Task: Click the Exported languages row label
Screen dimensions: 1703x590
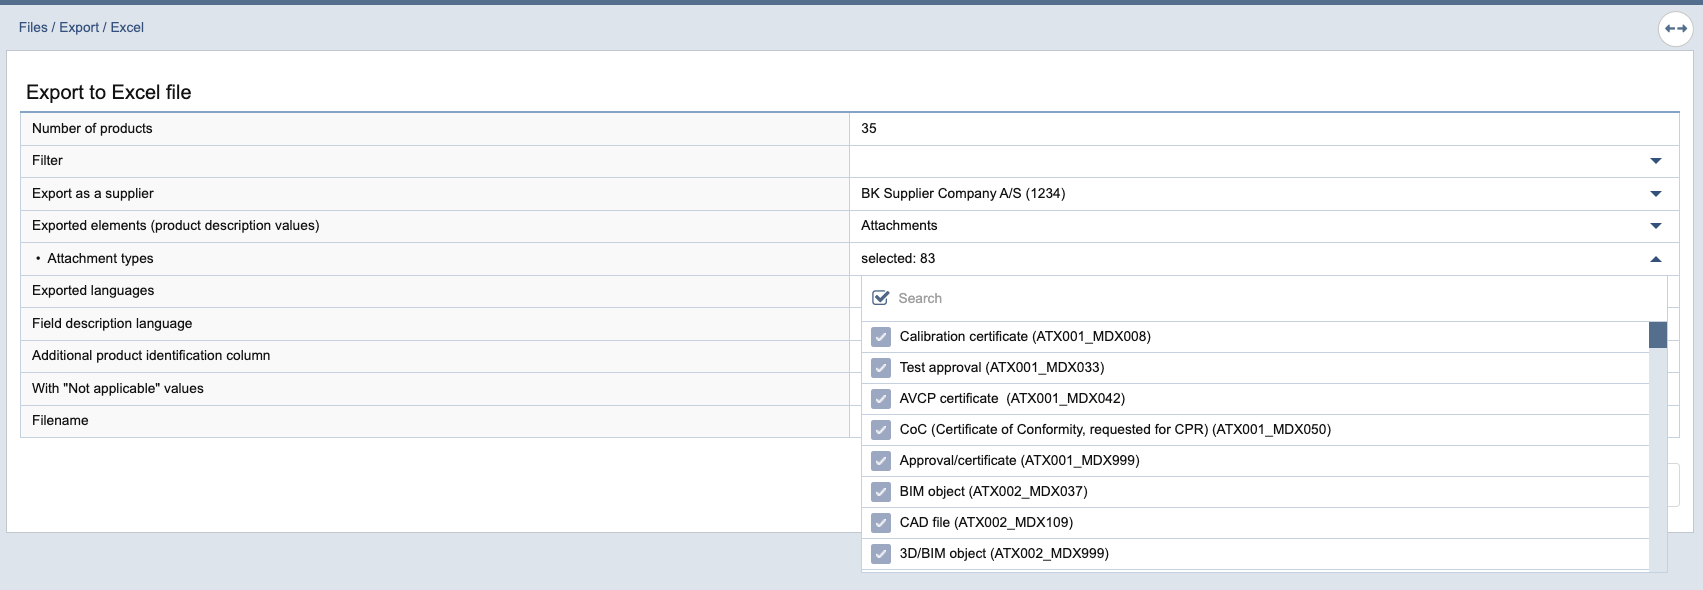Action: coord(93,290)
